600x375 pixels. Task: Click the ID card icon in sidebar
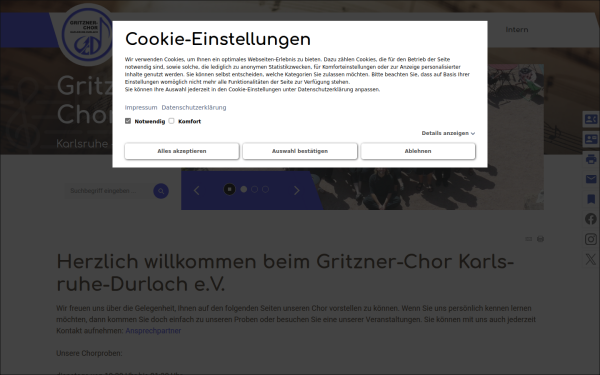591,139
